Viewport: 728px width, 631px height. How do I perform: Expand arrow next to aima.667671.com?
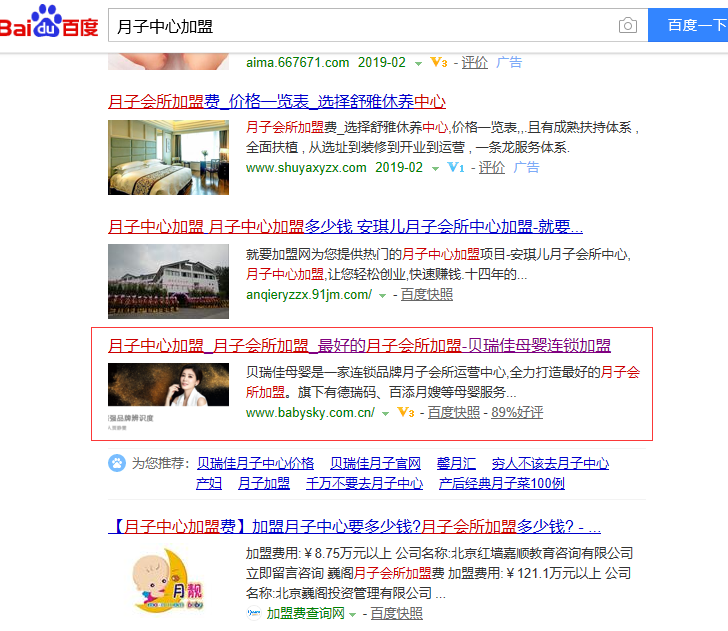tap(418, 64)
